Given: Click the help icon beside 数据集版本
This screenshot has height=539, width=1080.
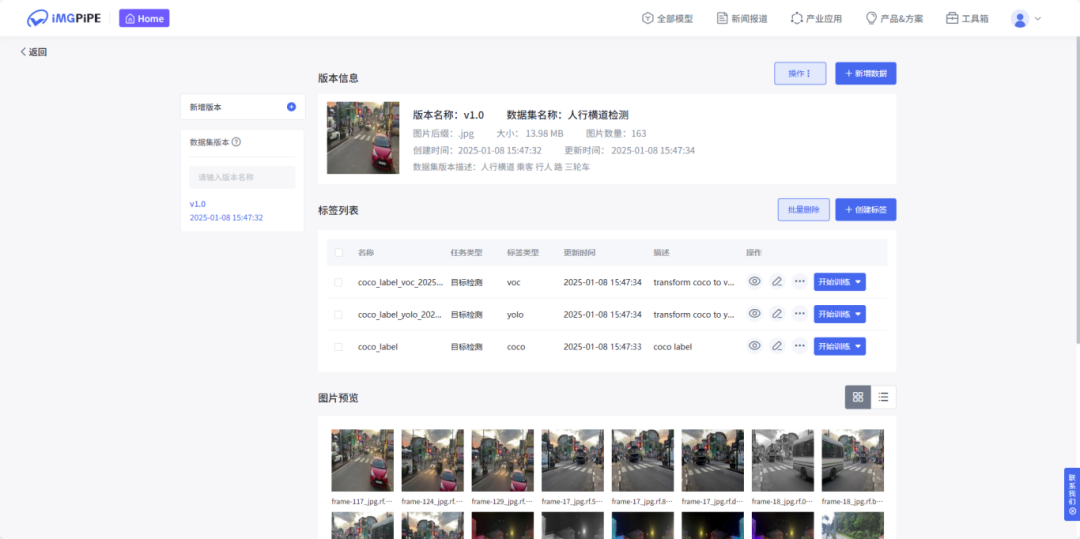Looking at the screenshot, I should tap(236, 142).
